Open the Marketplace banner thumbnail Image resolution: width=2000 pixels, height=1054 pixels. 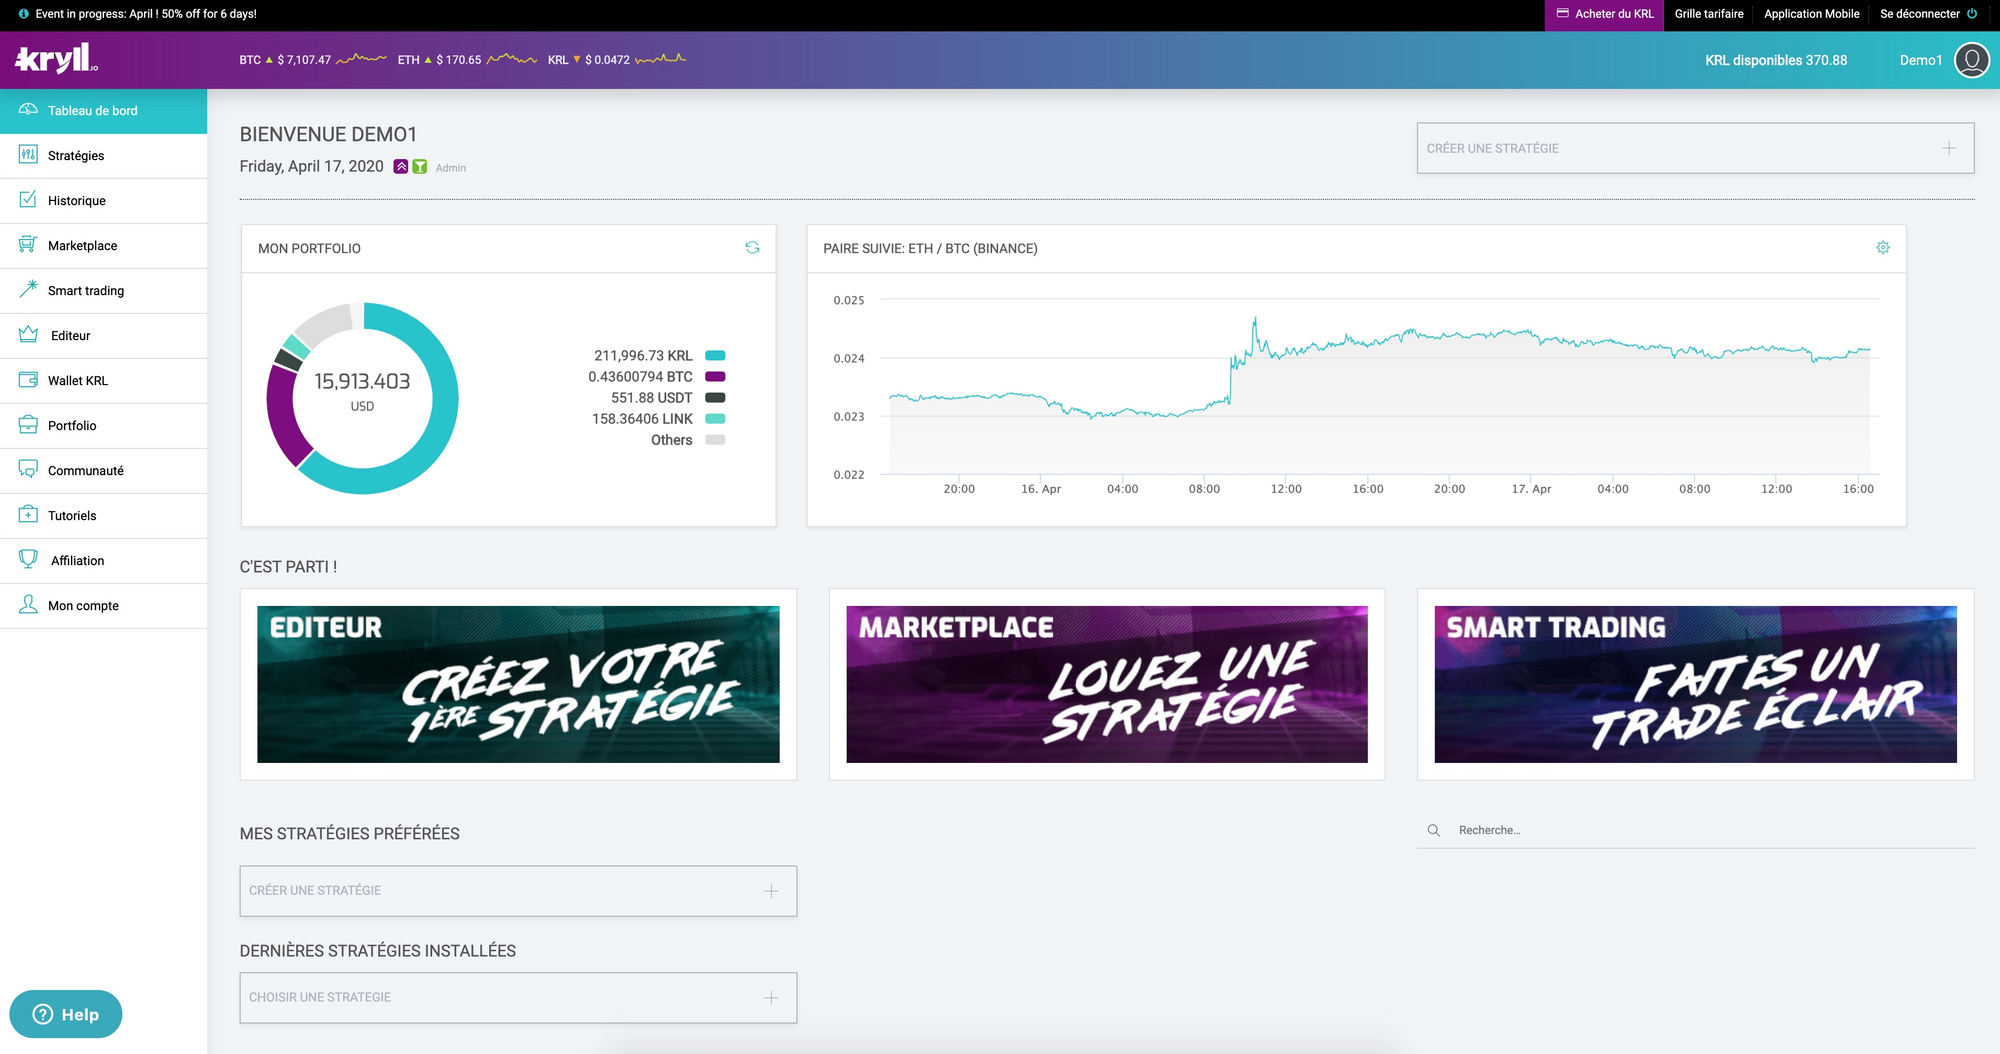[x=1107, y=684]
